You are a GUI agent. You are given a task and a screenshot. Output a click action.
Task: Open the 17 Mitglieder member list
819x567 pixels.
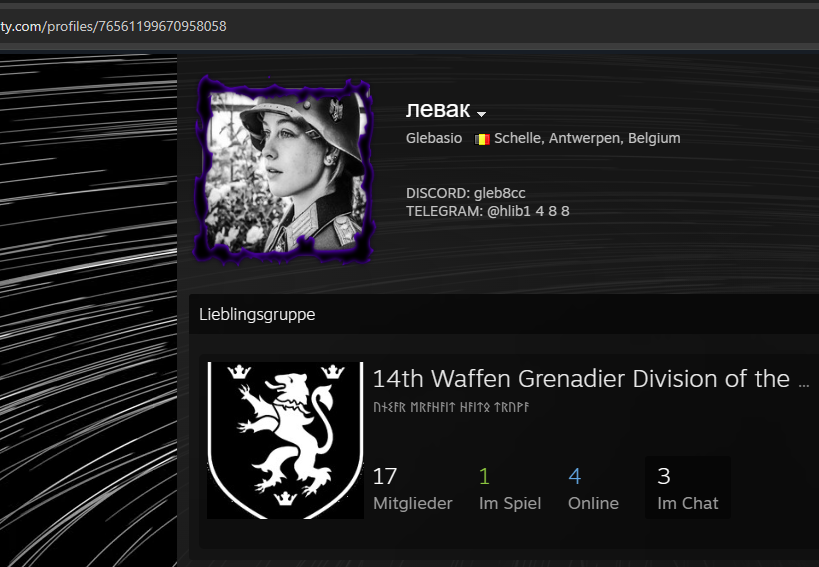[x=412, y=488]
